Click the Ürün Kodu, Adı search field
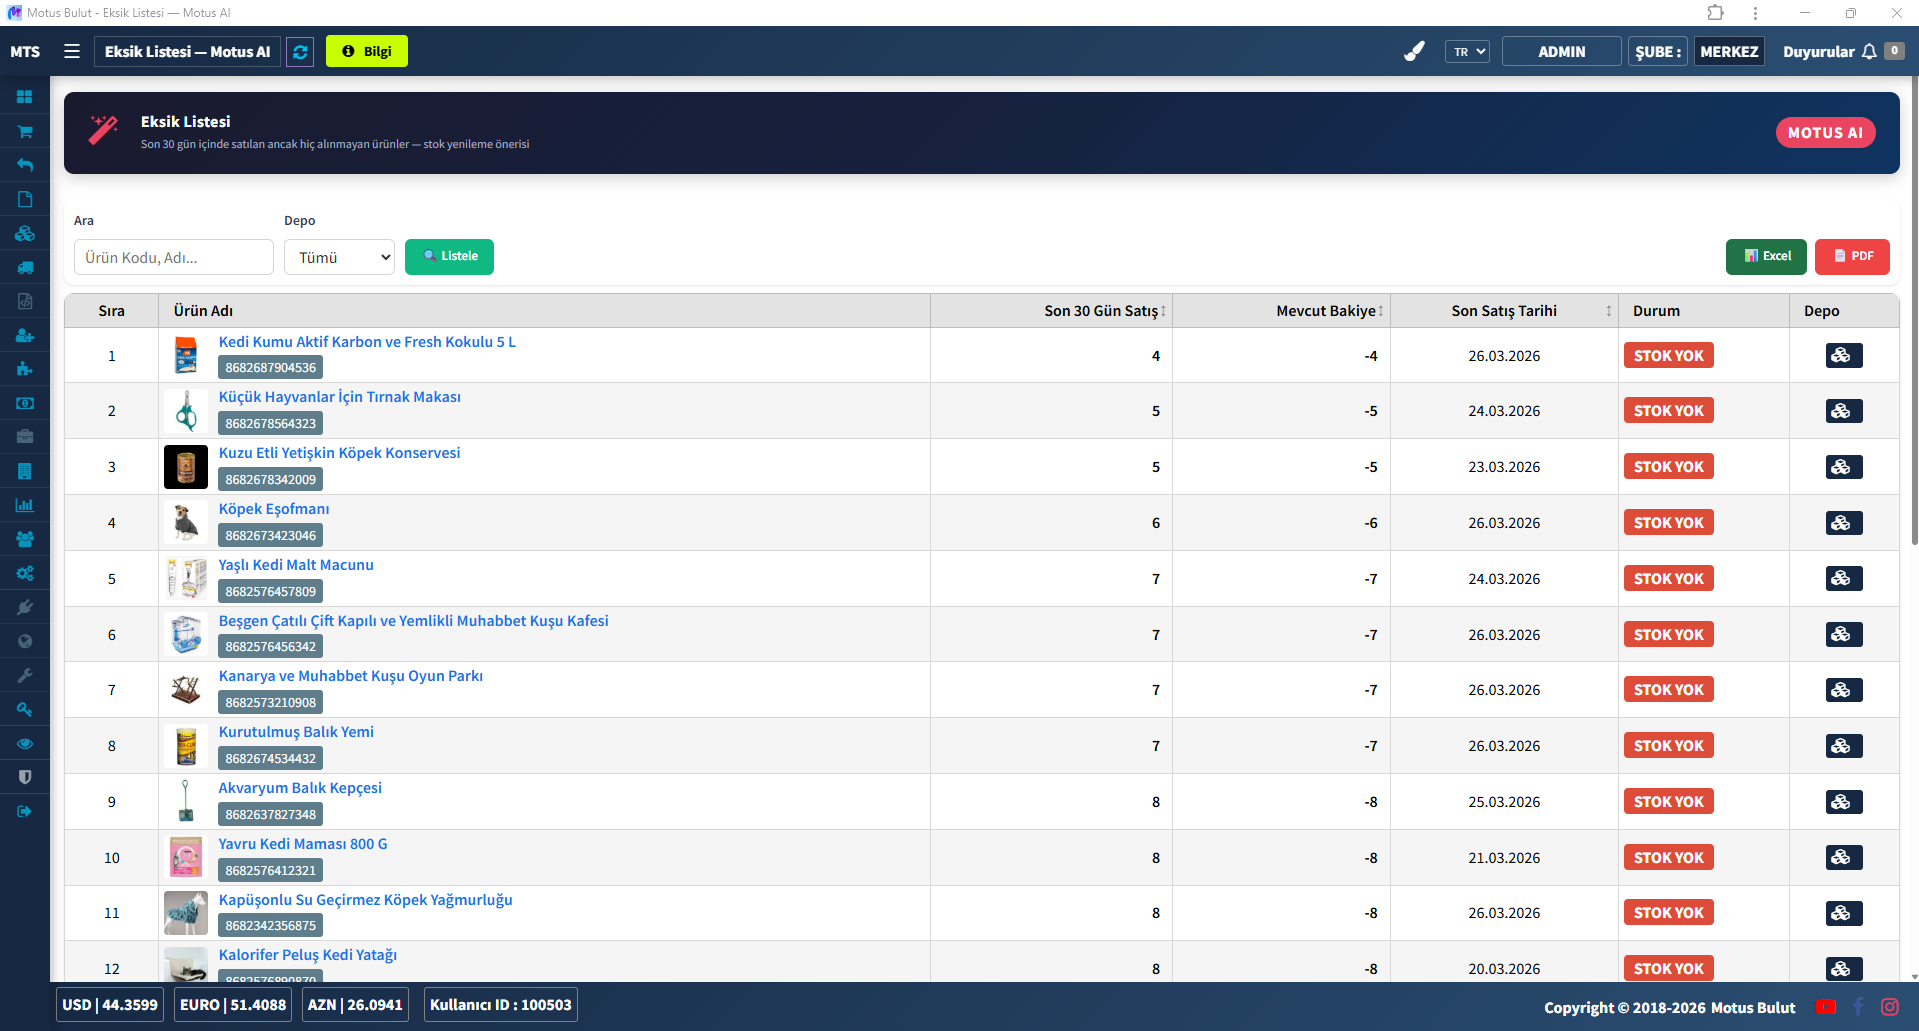 click(x=174, y=257)
